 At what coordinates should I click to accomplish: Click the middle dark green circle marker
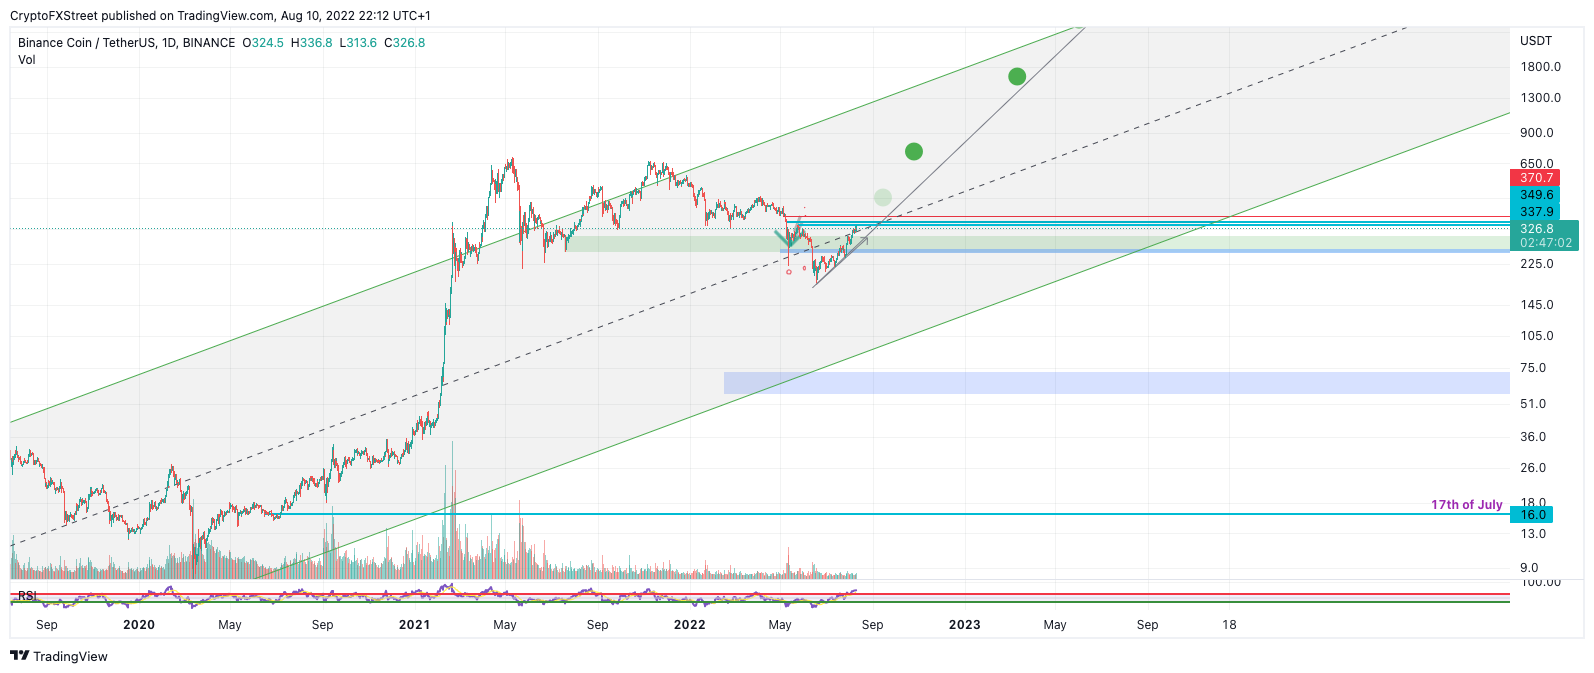pyautogui.click(x=913, y=151)
